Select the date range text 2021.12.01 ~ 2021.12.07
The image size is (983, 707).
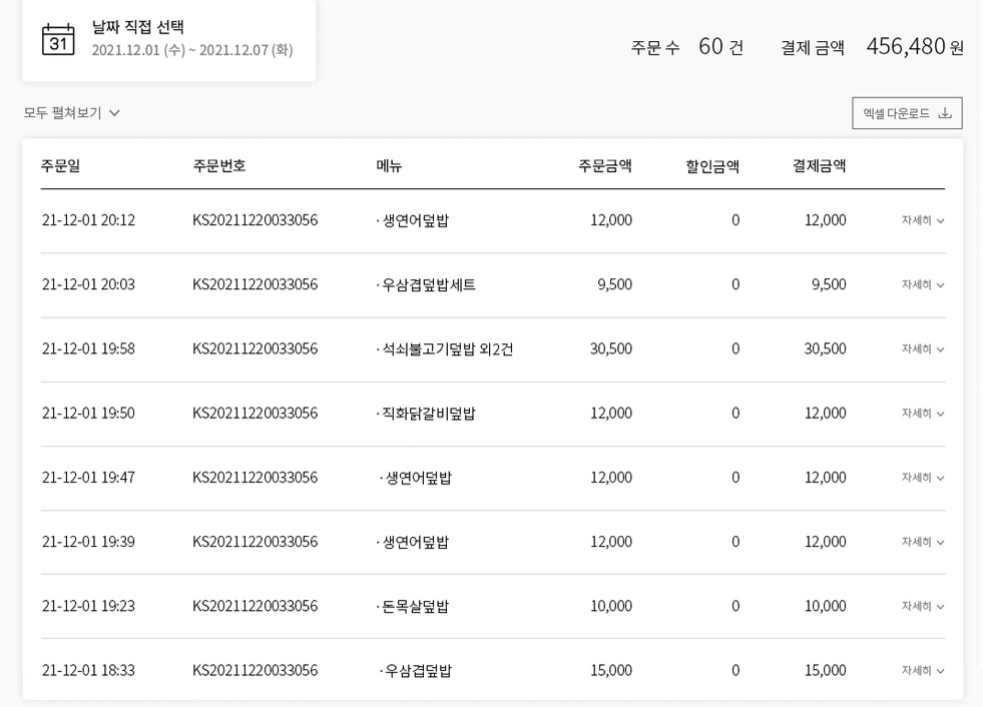pos(192,50)
